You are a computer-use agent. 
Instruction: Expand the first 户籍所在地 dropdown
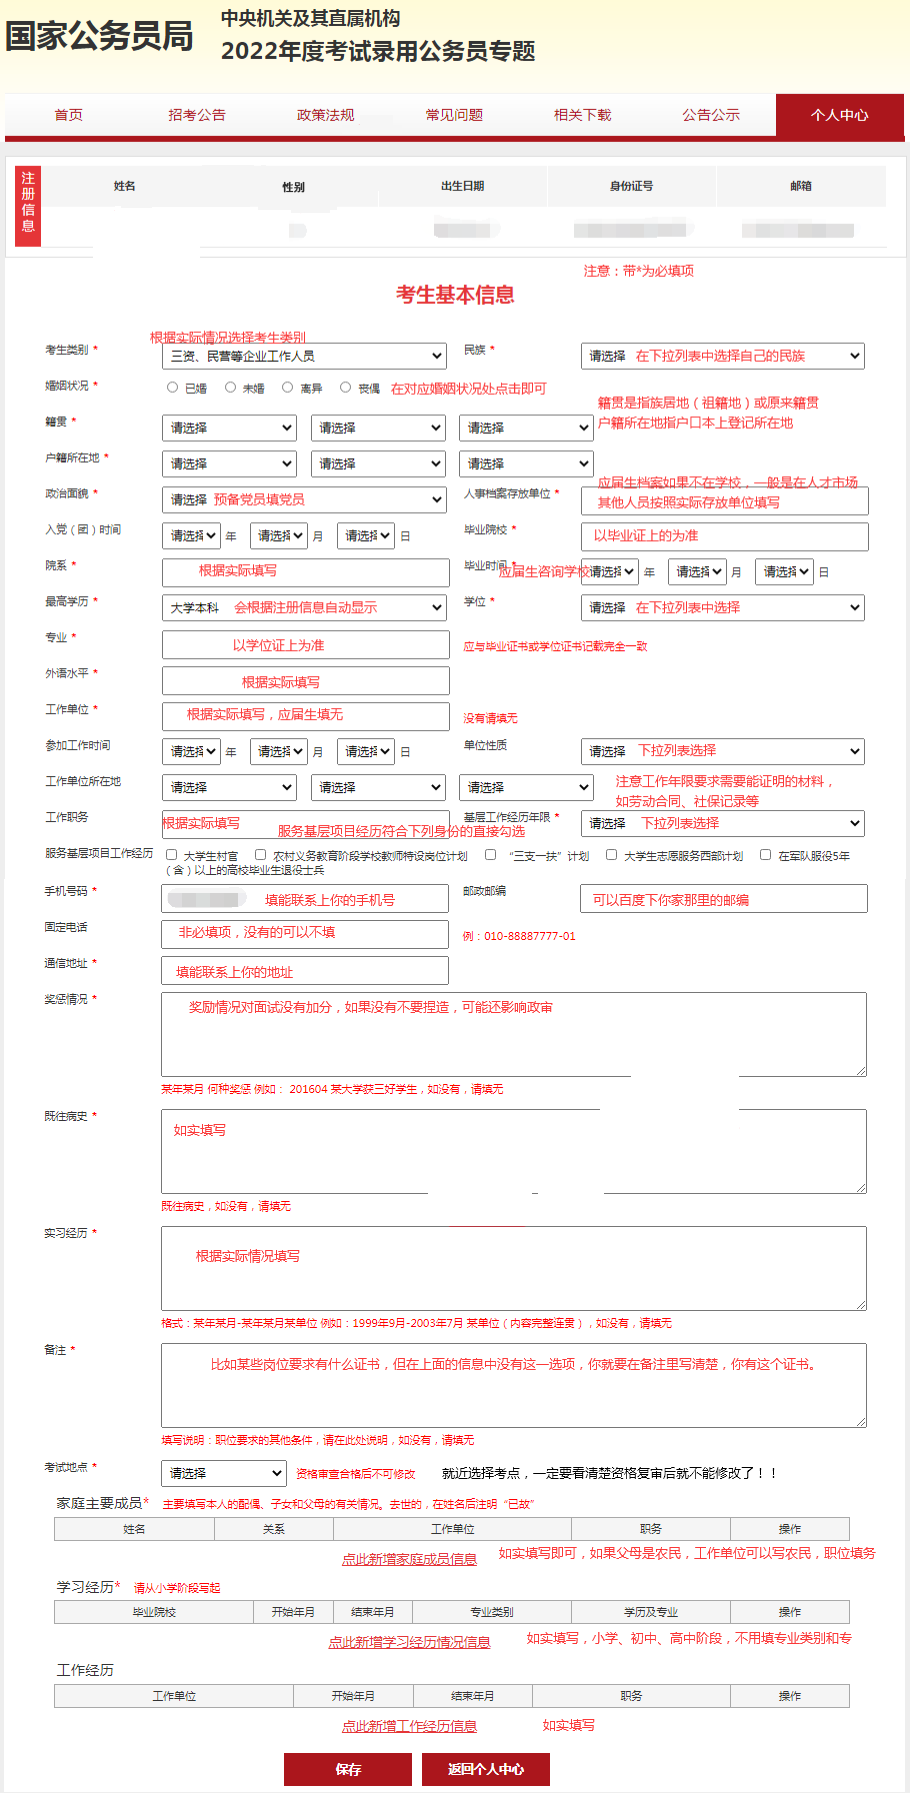pyautogui.click(x=230, y=464)
